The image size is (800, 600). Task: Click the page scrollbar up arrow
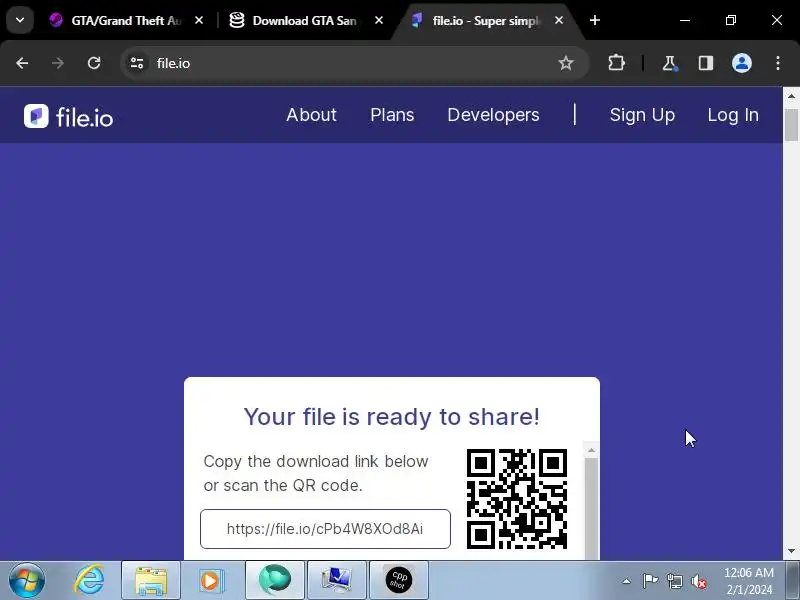[x=791, y=95]
